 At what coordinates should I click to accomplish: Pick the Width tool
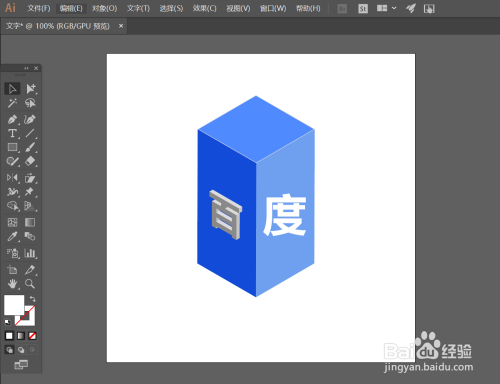coord(12,192)
